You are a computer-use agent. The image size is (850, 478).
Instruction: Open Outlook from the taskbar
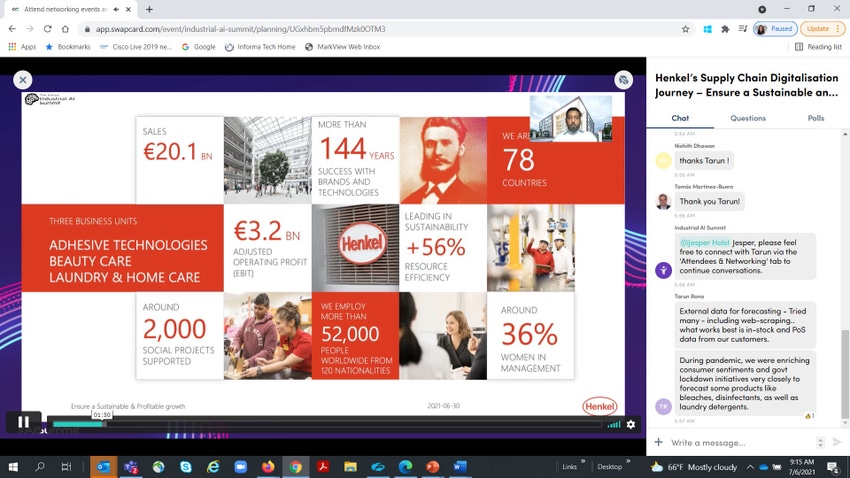coord(103,467)
